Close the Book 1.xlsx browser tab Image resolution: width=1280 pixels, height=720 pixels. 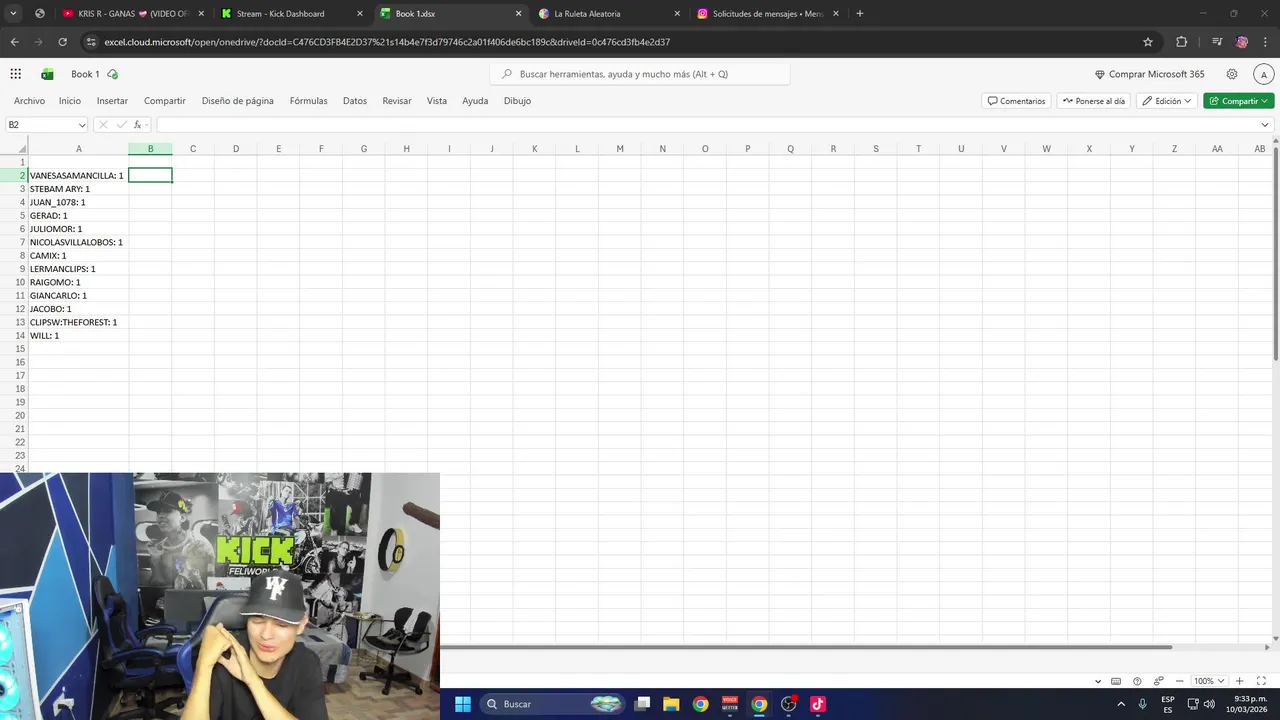(x=518, y=14)
